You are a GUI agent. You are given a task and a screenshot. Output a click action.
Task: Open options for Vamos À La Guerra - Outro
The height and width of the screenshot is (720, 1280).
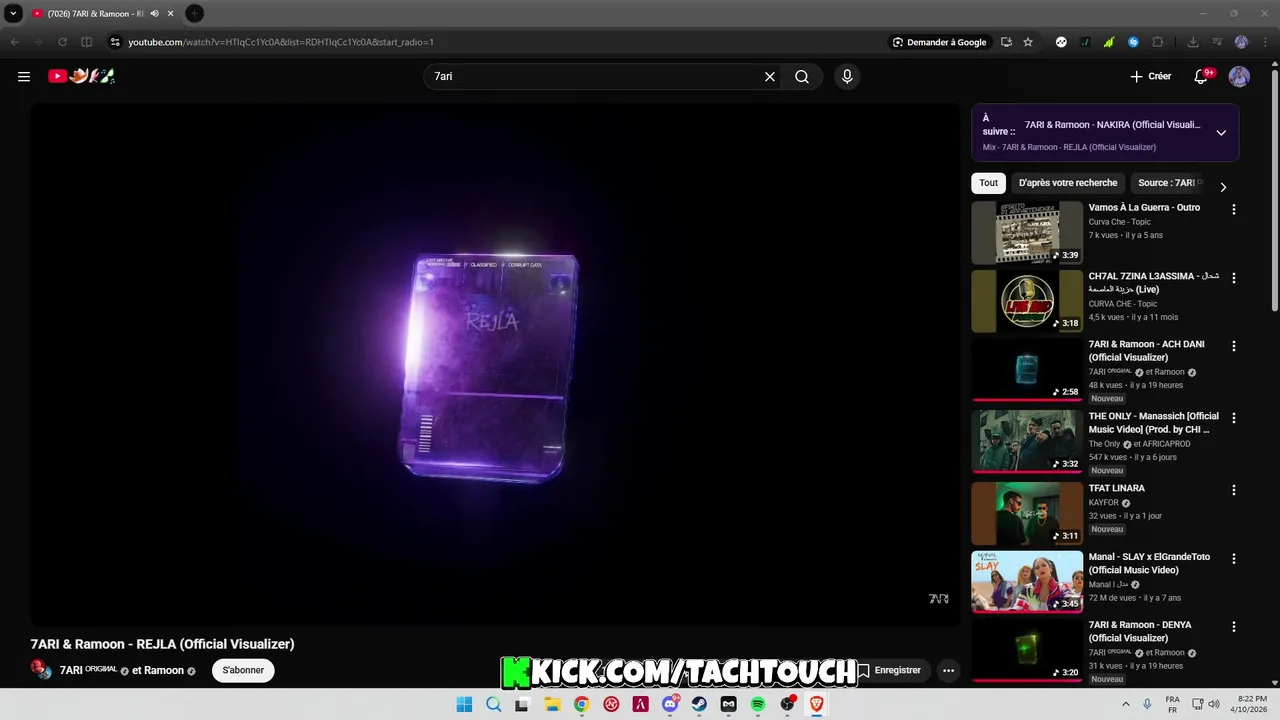pyautogui.click(x=1233, y=210)
